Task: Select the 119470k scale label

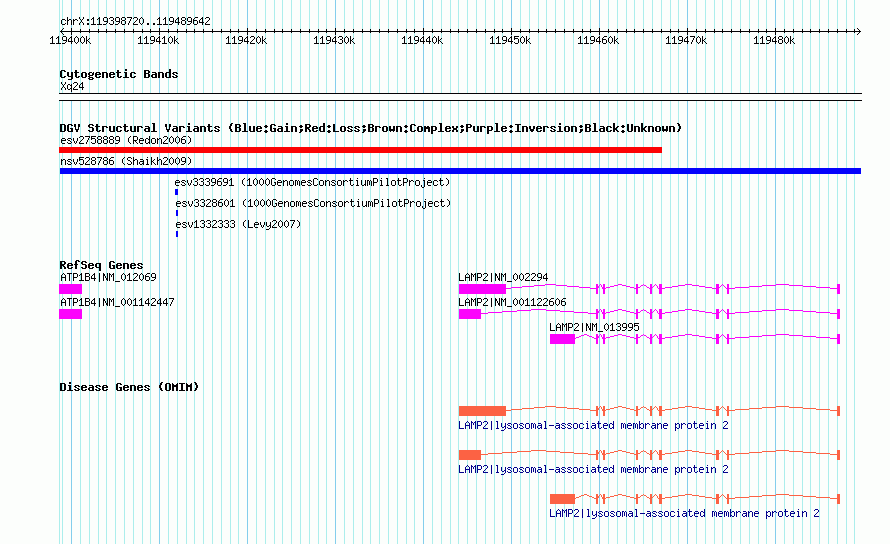Action: [686, 40]
